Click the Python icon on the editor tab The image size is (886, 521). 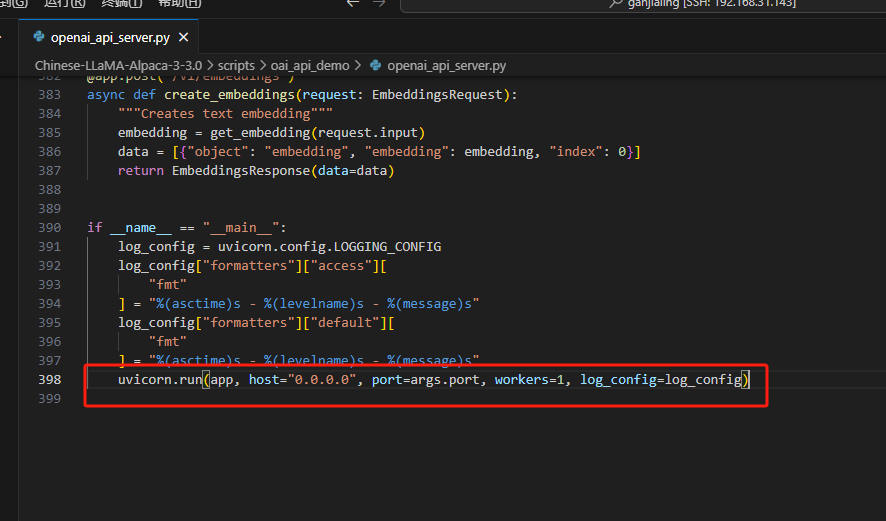tap(39, 37)
